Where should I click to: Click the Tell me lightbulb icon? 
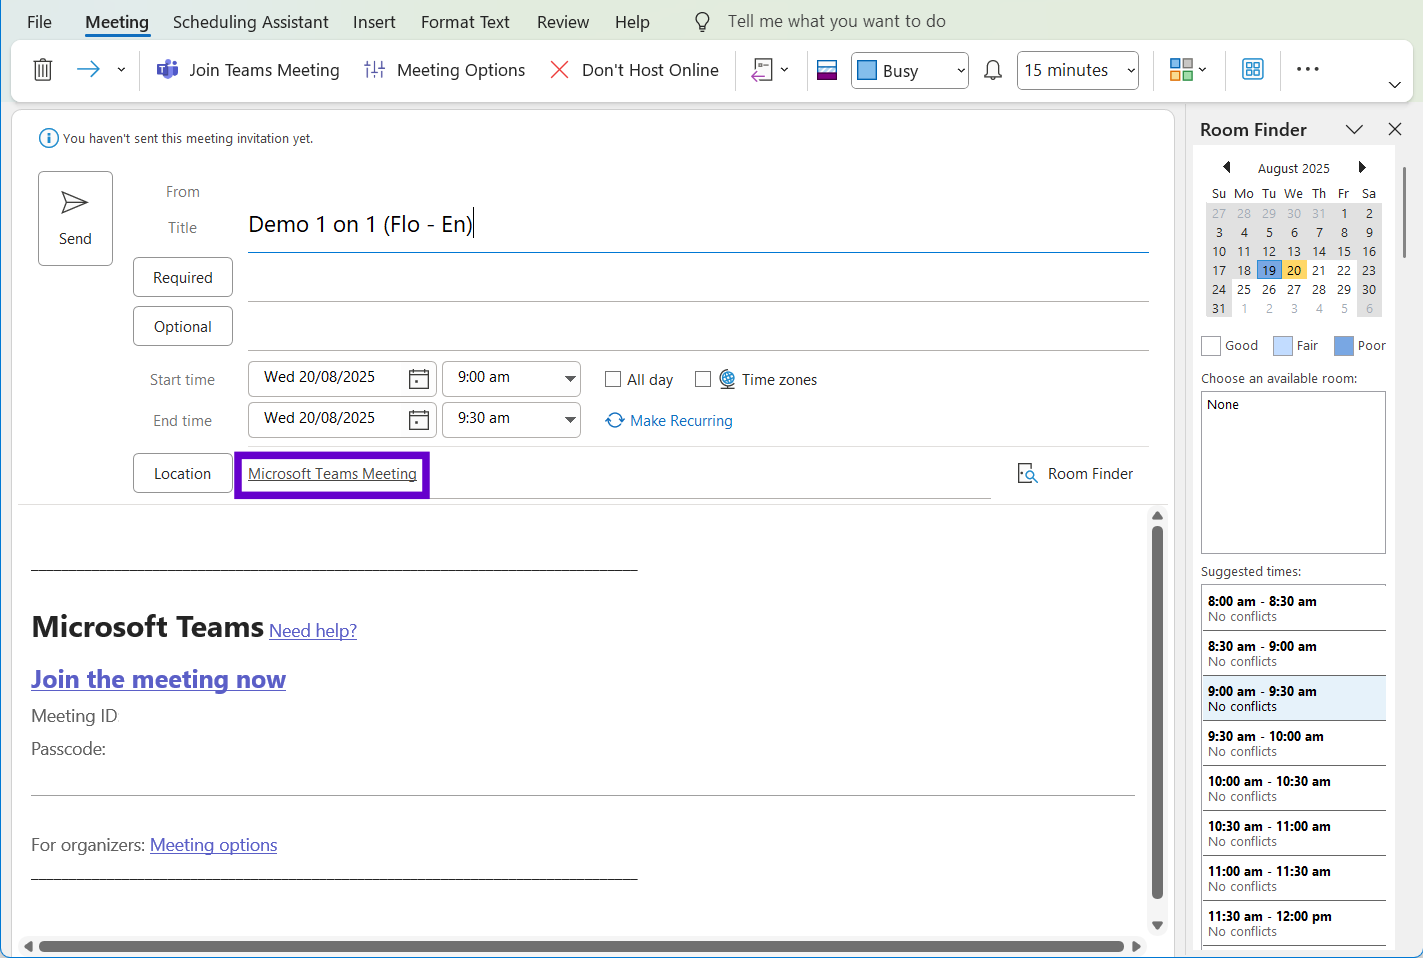tap(702, 22)
